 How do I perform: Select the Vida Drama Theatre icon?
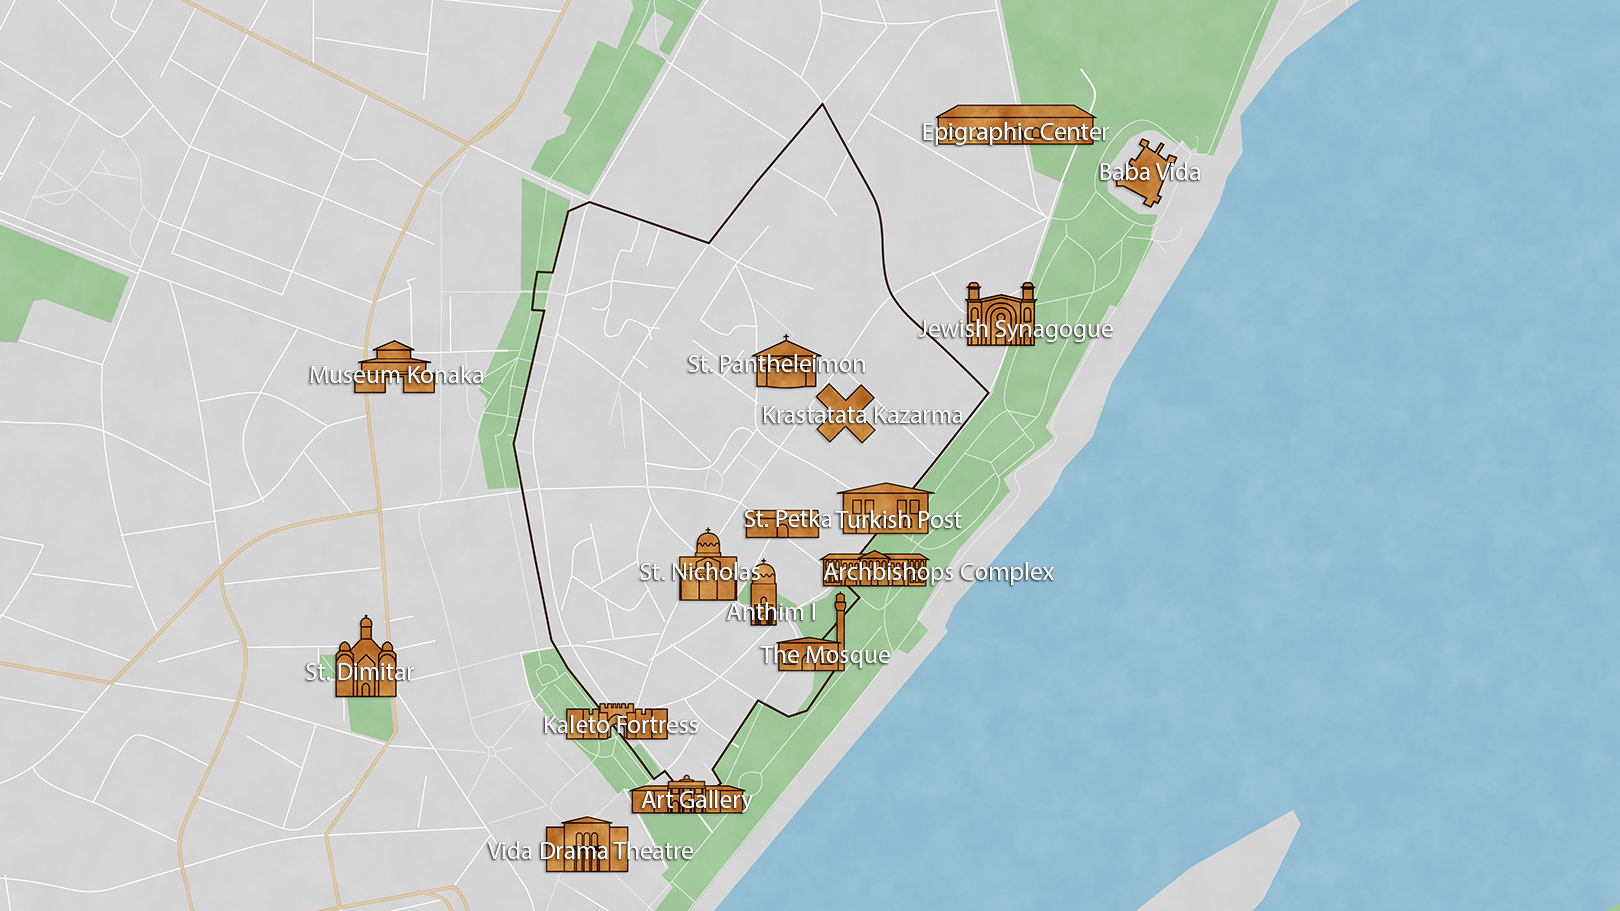pos(587,845)
